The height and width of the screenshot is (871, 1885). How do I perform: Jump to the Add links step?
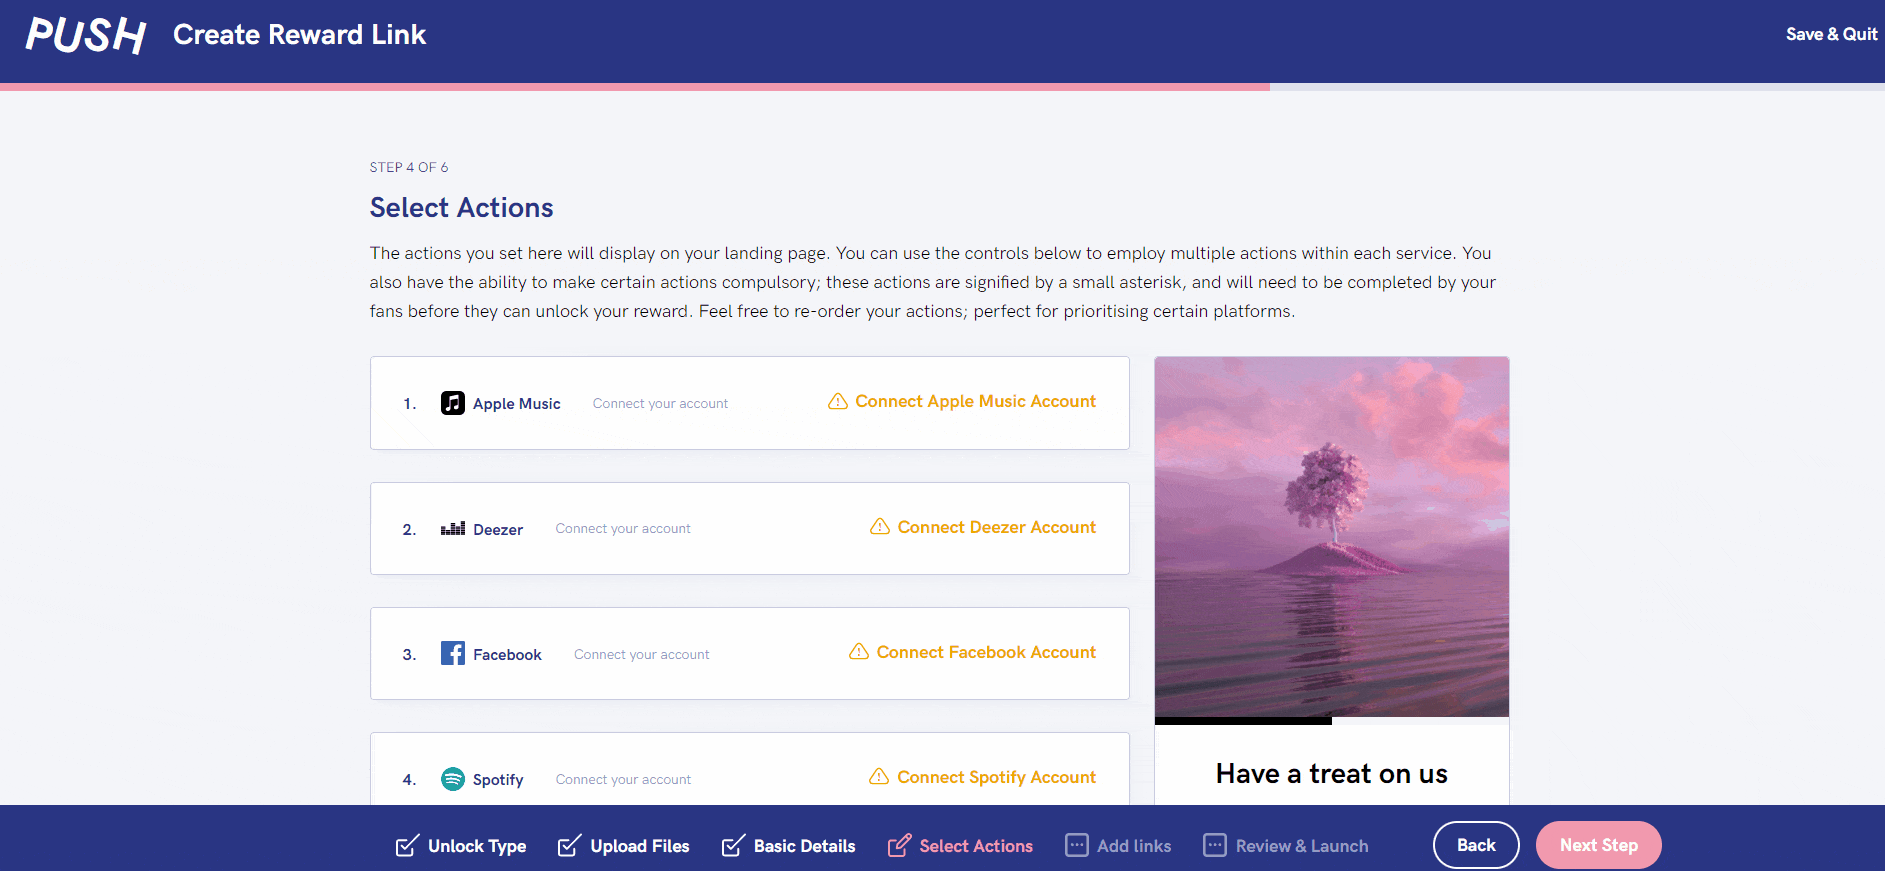[x=1118, y=846]
